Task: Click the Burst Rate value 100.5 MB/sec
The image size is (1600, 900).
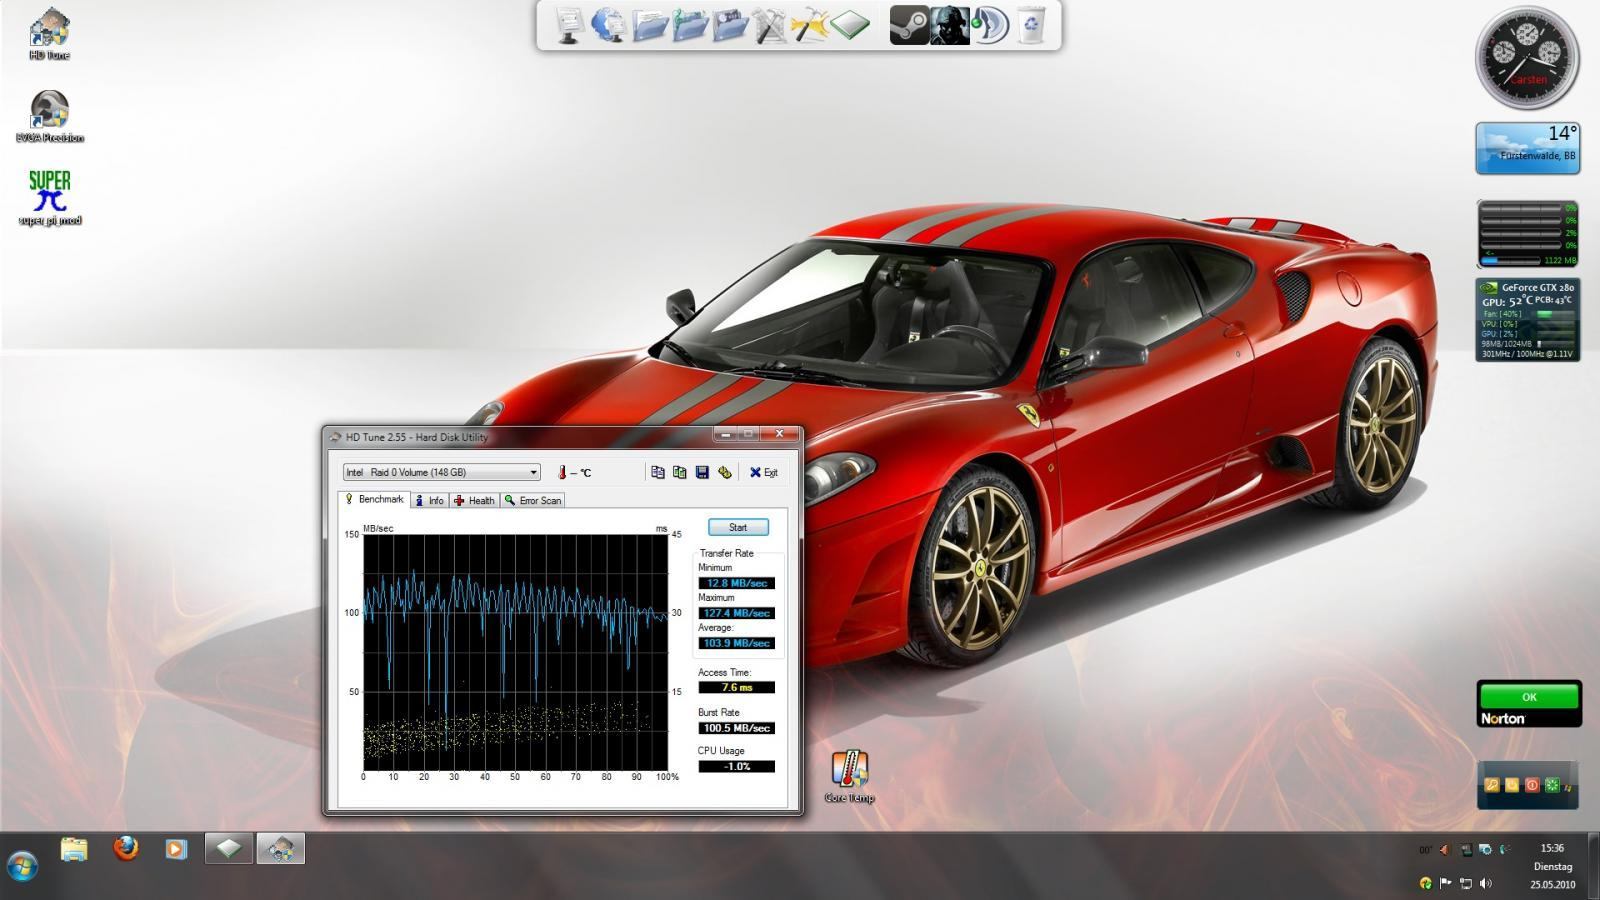Action: pyautogui.click(x=737, y=728)
